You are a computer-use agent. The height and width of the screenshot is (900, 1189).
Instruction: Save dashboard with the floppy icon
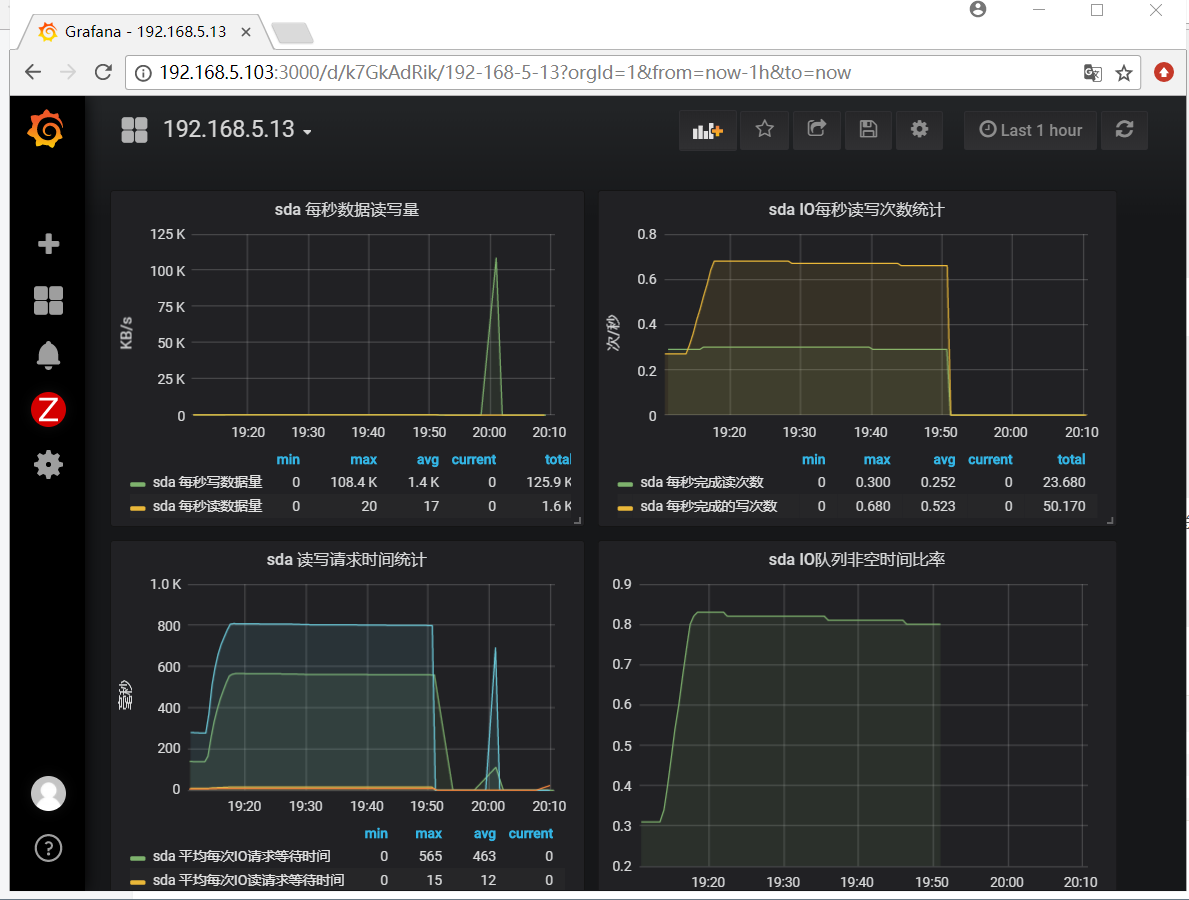(x=868, y=130)
